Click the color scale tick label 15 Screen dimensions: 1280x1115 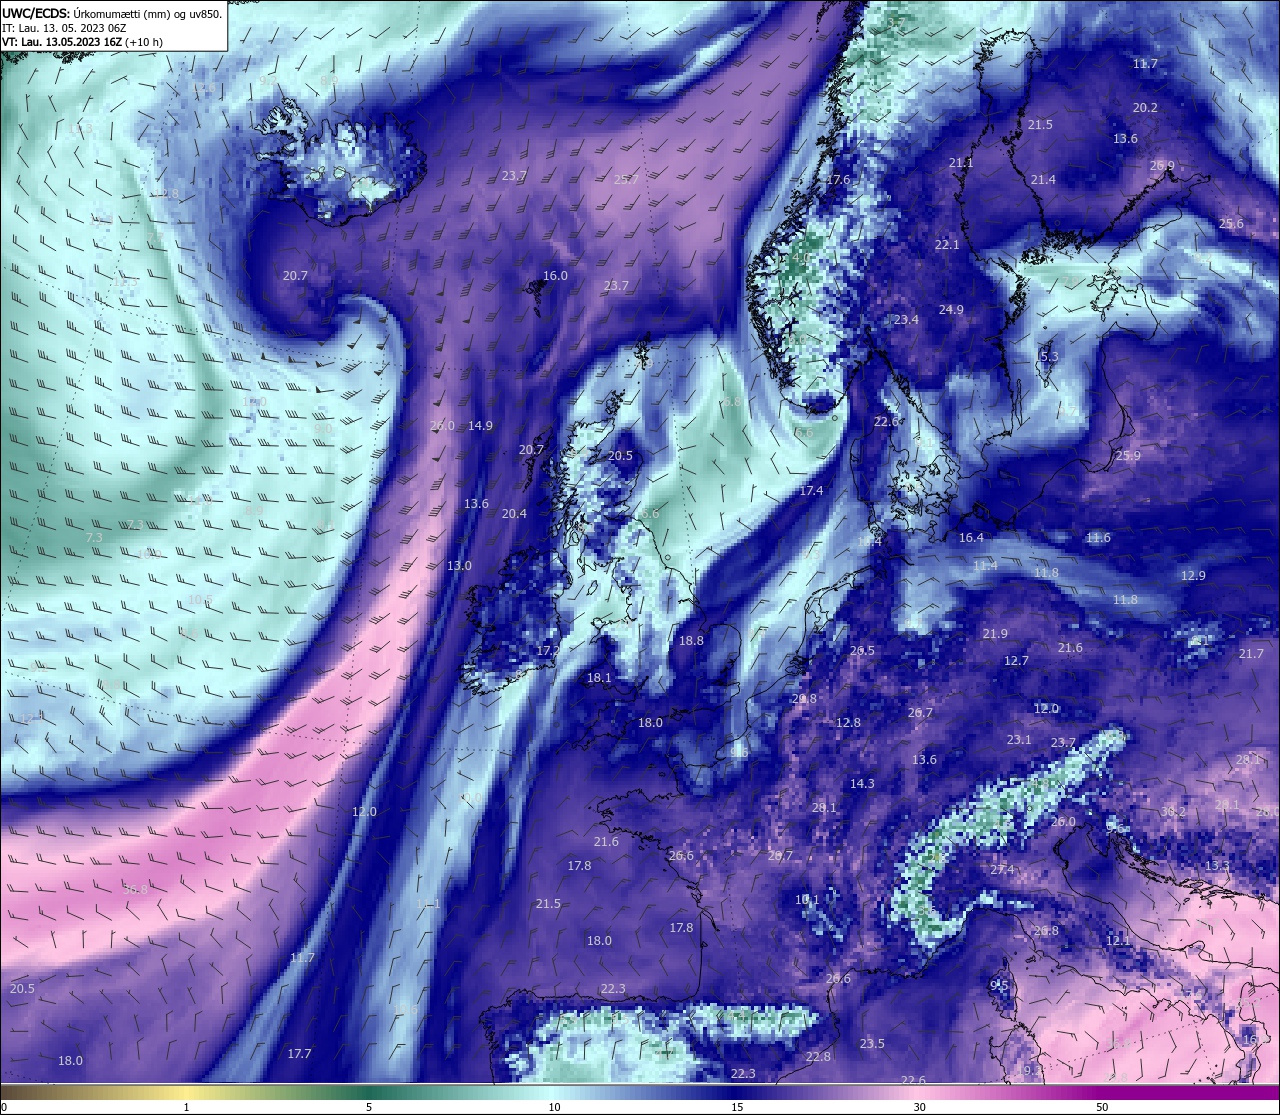click(737, 1107)
